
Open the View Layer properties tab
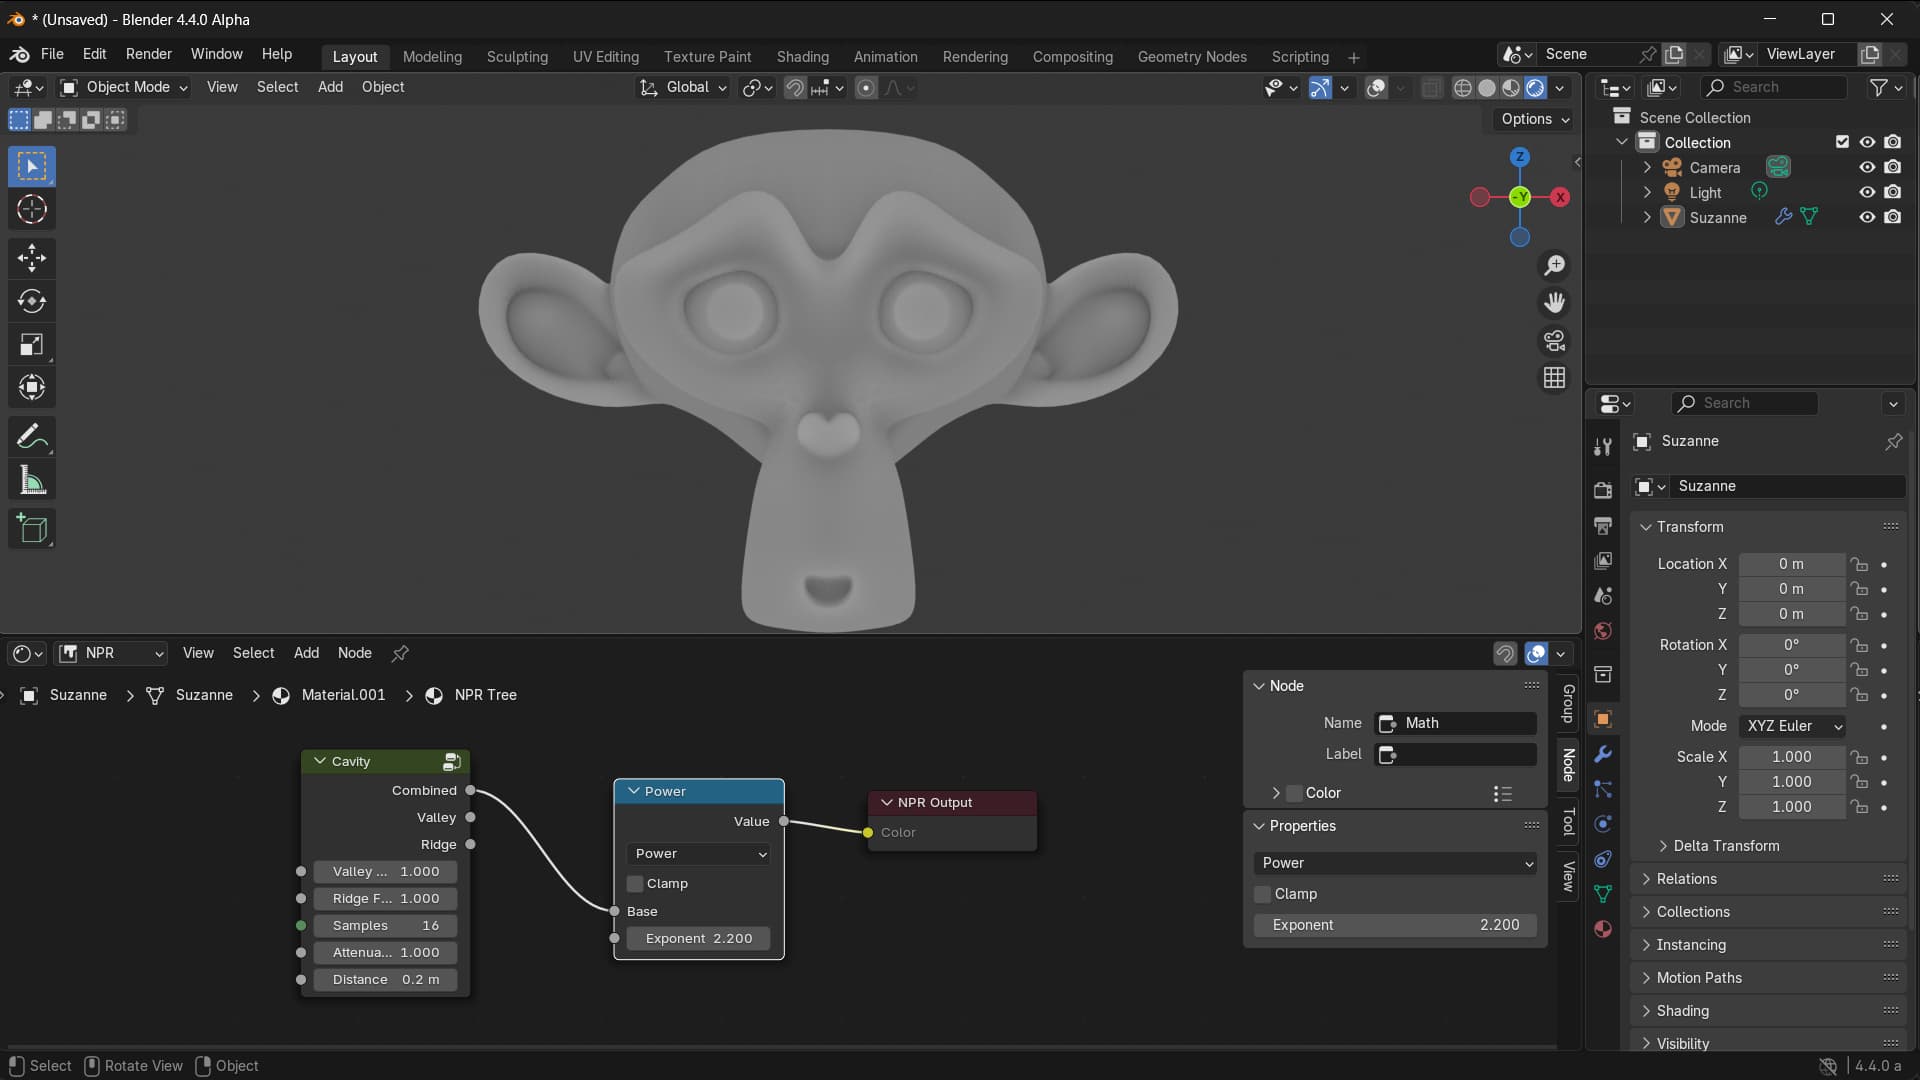click(1603, 560)
